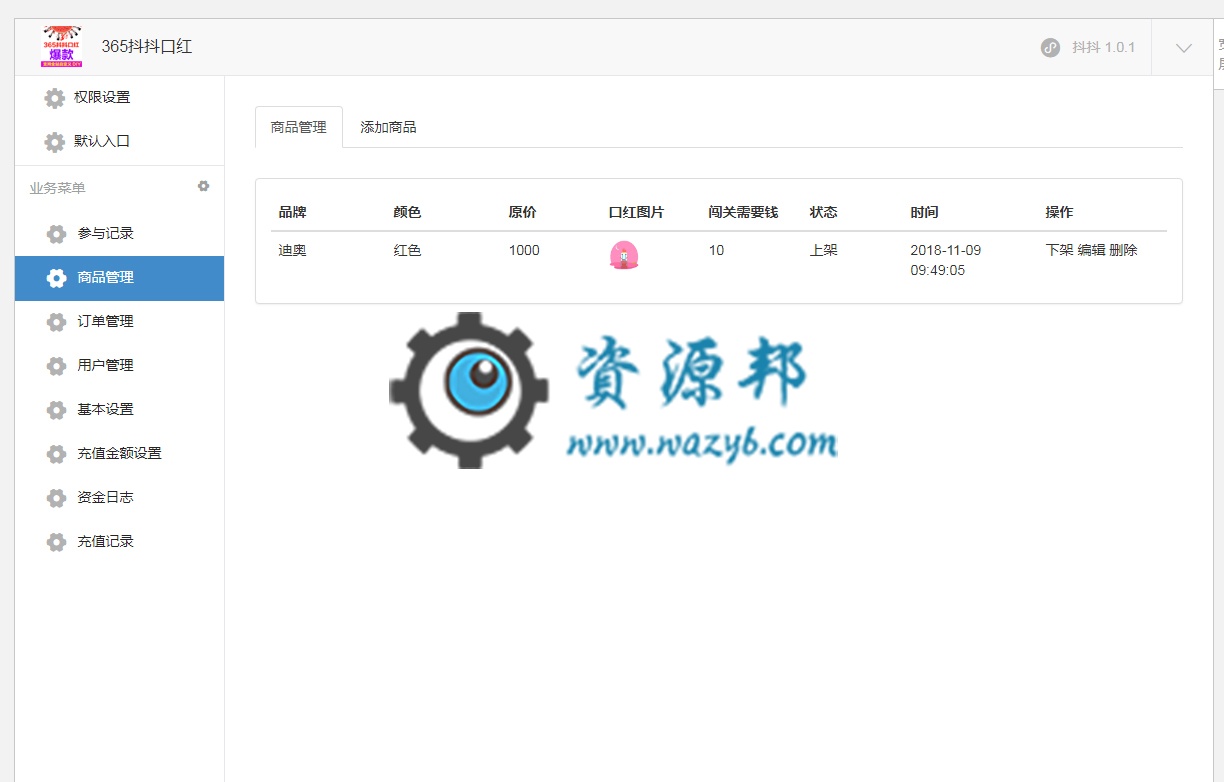Expand the top-right chevron dropdown
Image resolution: width=1224 pixels, height=782 pixels.
[x=1184, y=47]
